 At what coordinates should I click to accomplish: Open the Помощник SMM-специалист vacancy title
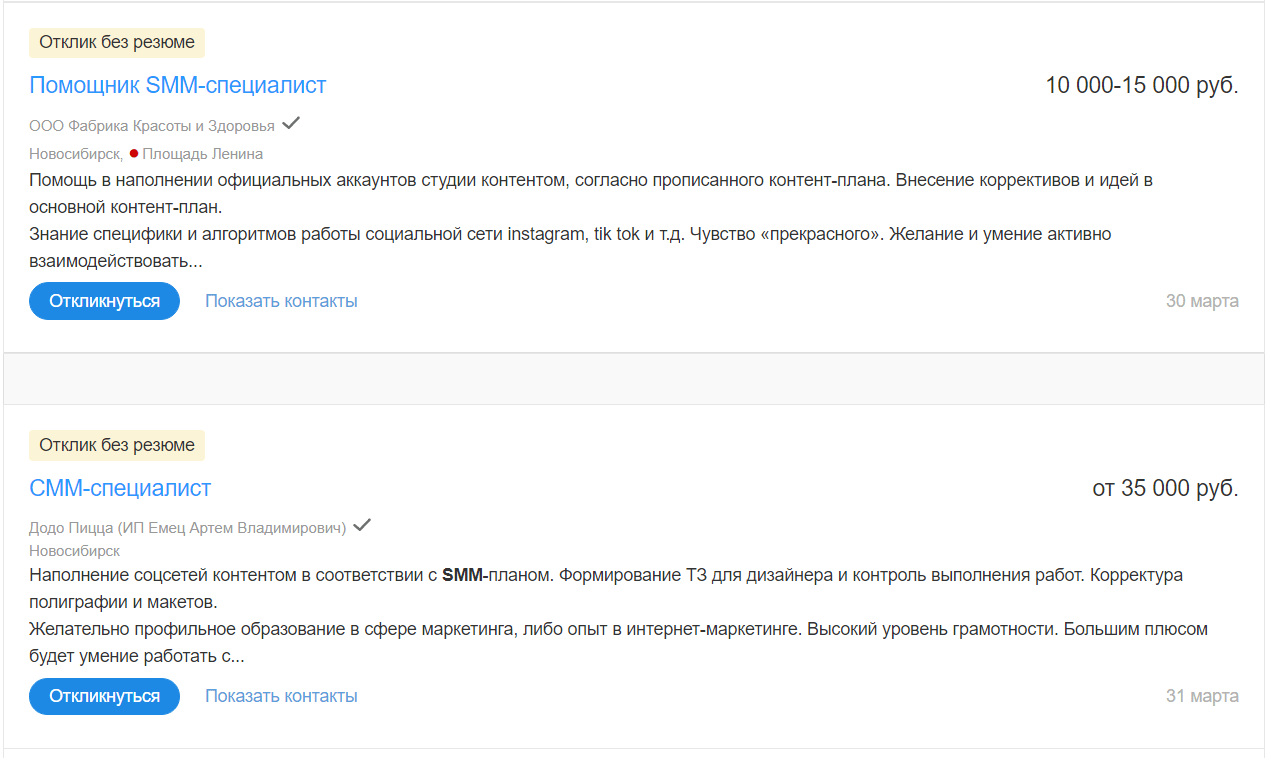[176, 86]
